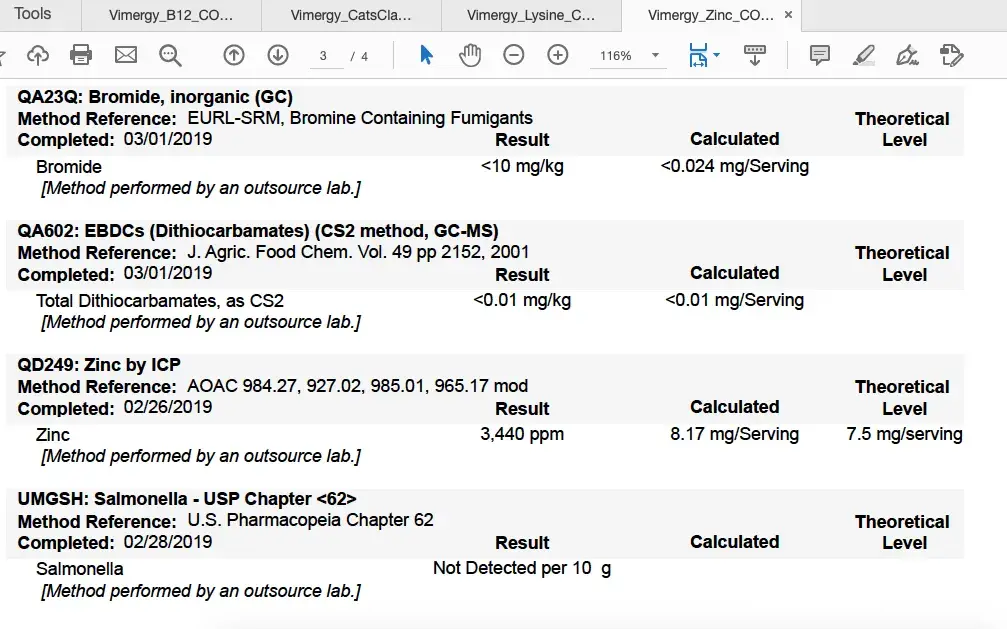Image resolution: width=1007 pixels, height=629 pixels.
Task: Open the Fill & Sign pen tool
Action: click(908, 56)
